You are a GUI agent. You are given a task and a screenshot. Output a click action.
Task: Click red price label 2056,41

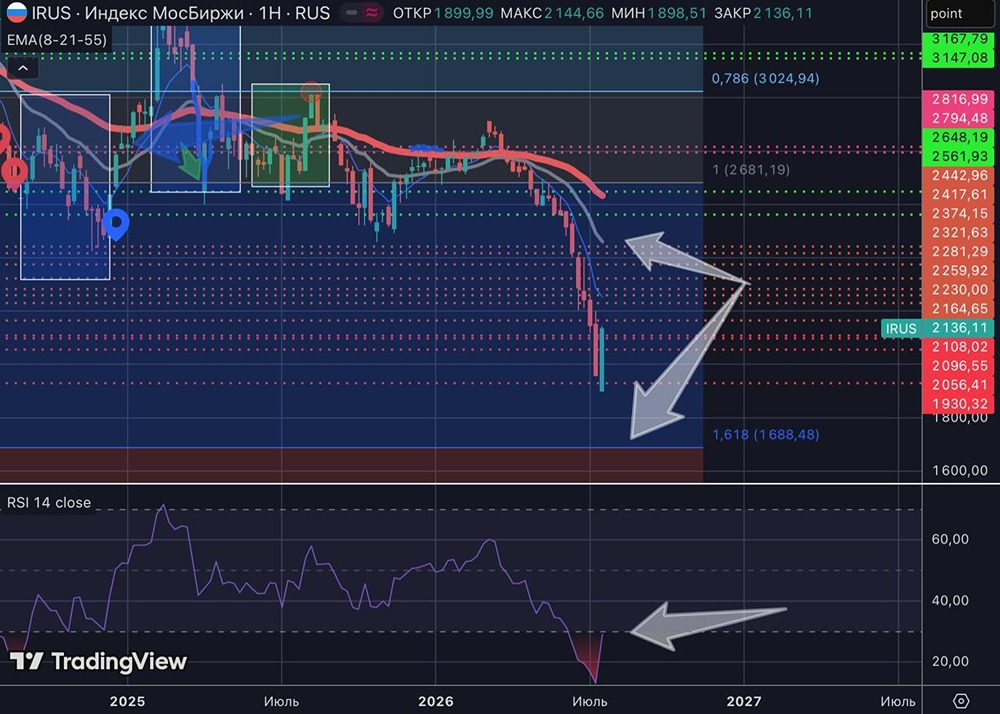pyautogui.click(x=959, y=385)
